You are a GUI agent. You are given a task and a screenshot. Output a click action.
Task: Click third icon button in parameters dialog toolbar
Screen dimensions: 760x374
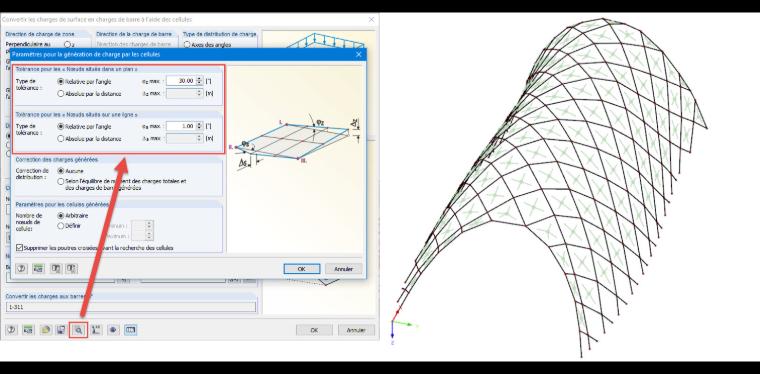[x=56, y=269]
